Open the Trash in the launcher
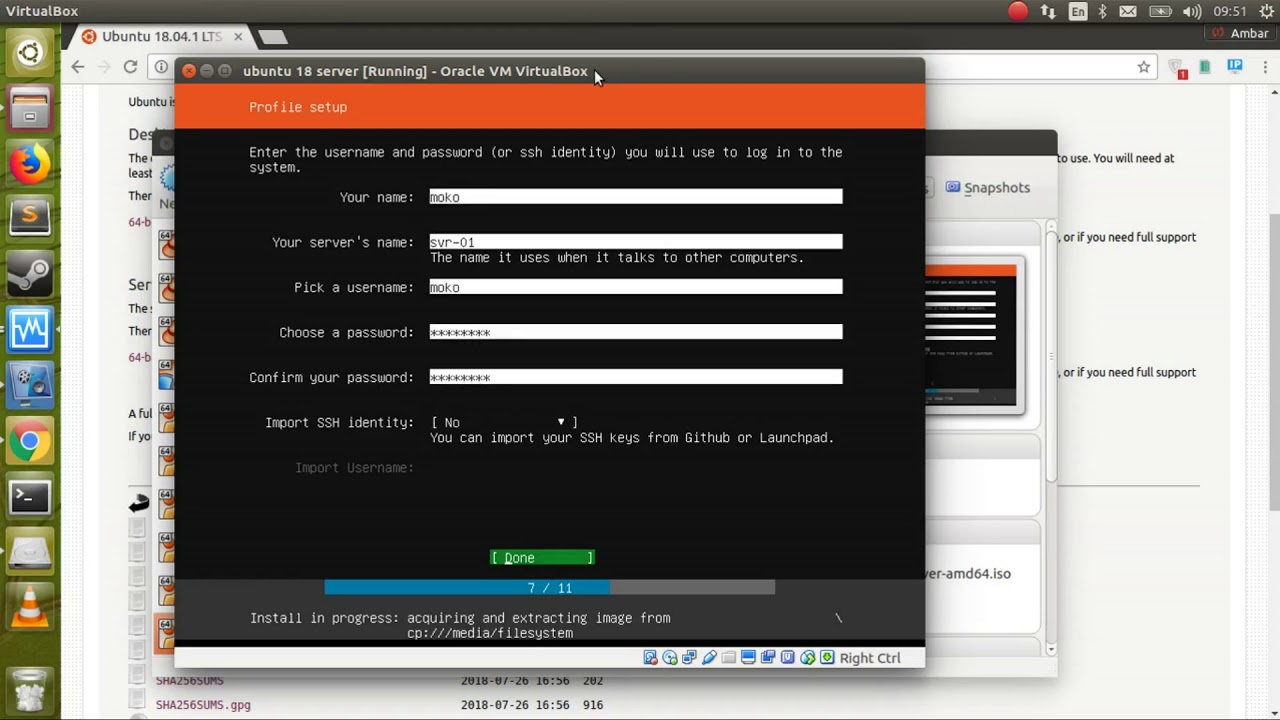Viewport: 1280px width, 720px height. point(30,688)
